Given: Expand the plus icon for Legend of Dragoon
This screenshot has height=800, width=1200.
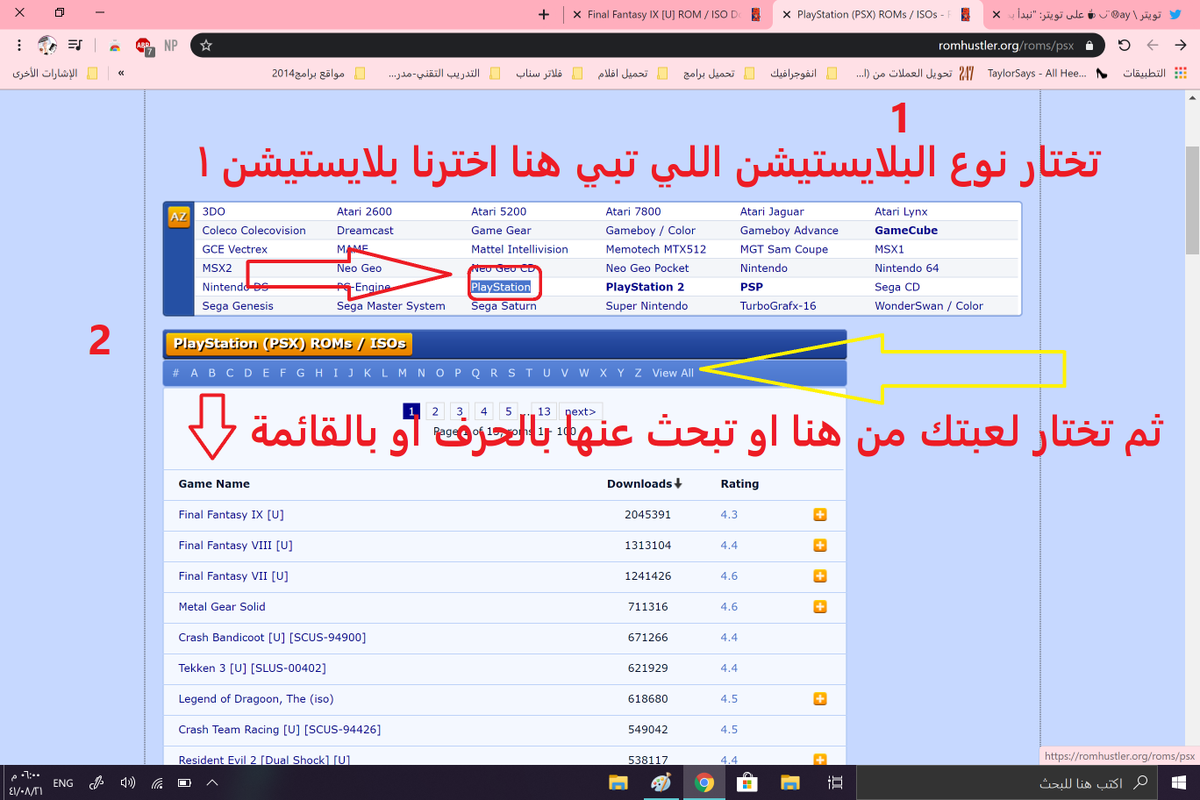Looking at the screenshot, I should coord(820,699).
